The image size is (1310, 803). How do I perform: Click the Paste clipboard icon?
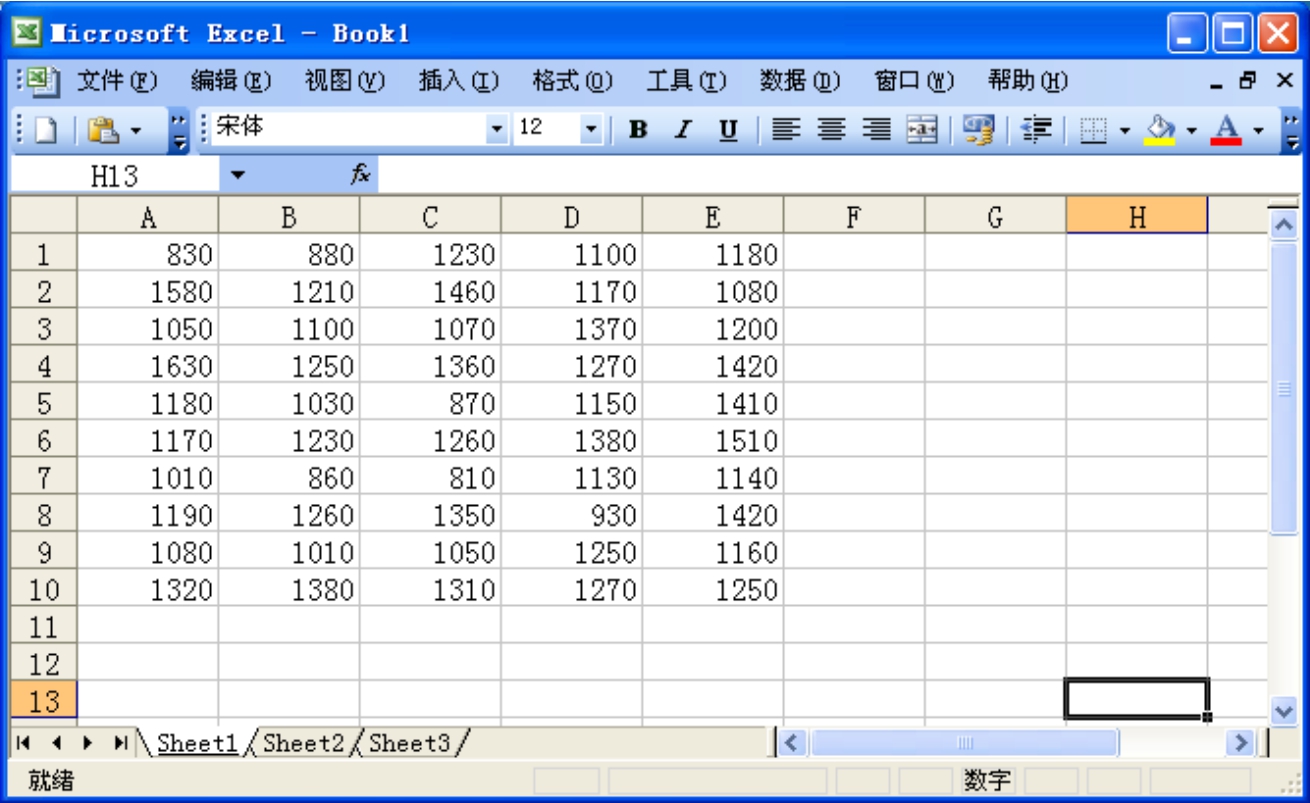point(101,130)
